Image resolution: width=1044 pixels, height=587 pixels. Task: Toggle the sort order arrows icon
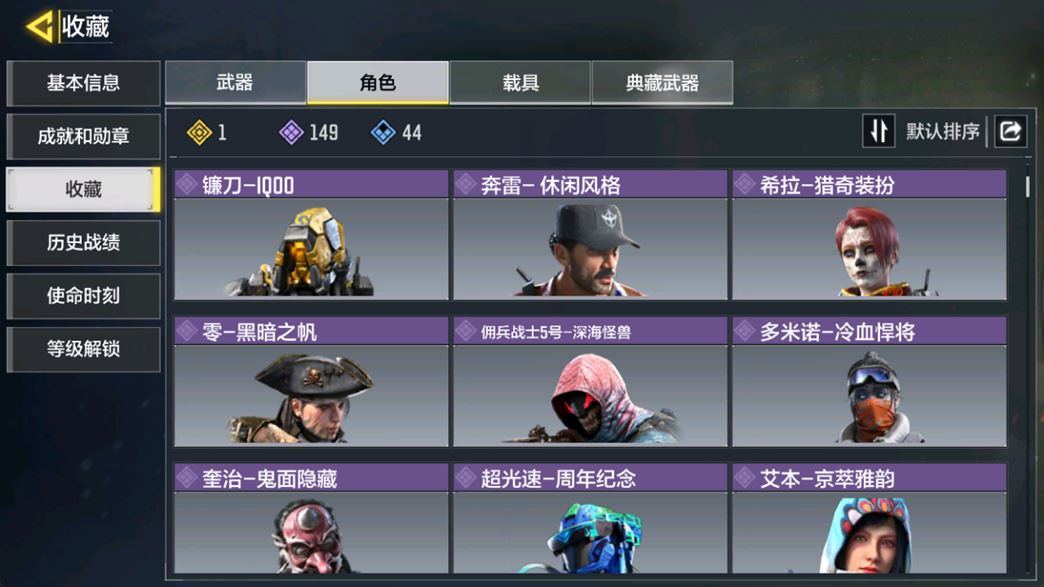[878, 131]
